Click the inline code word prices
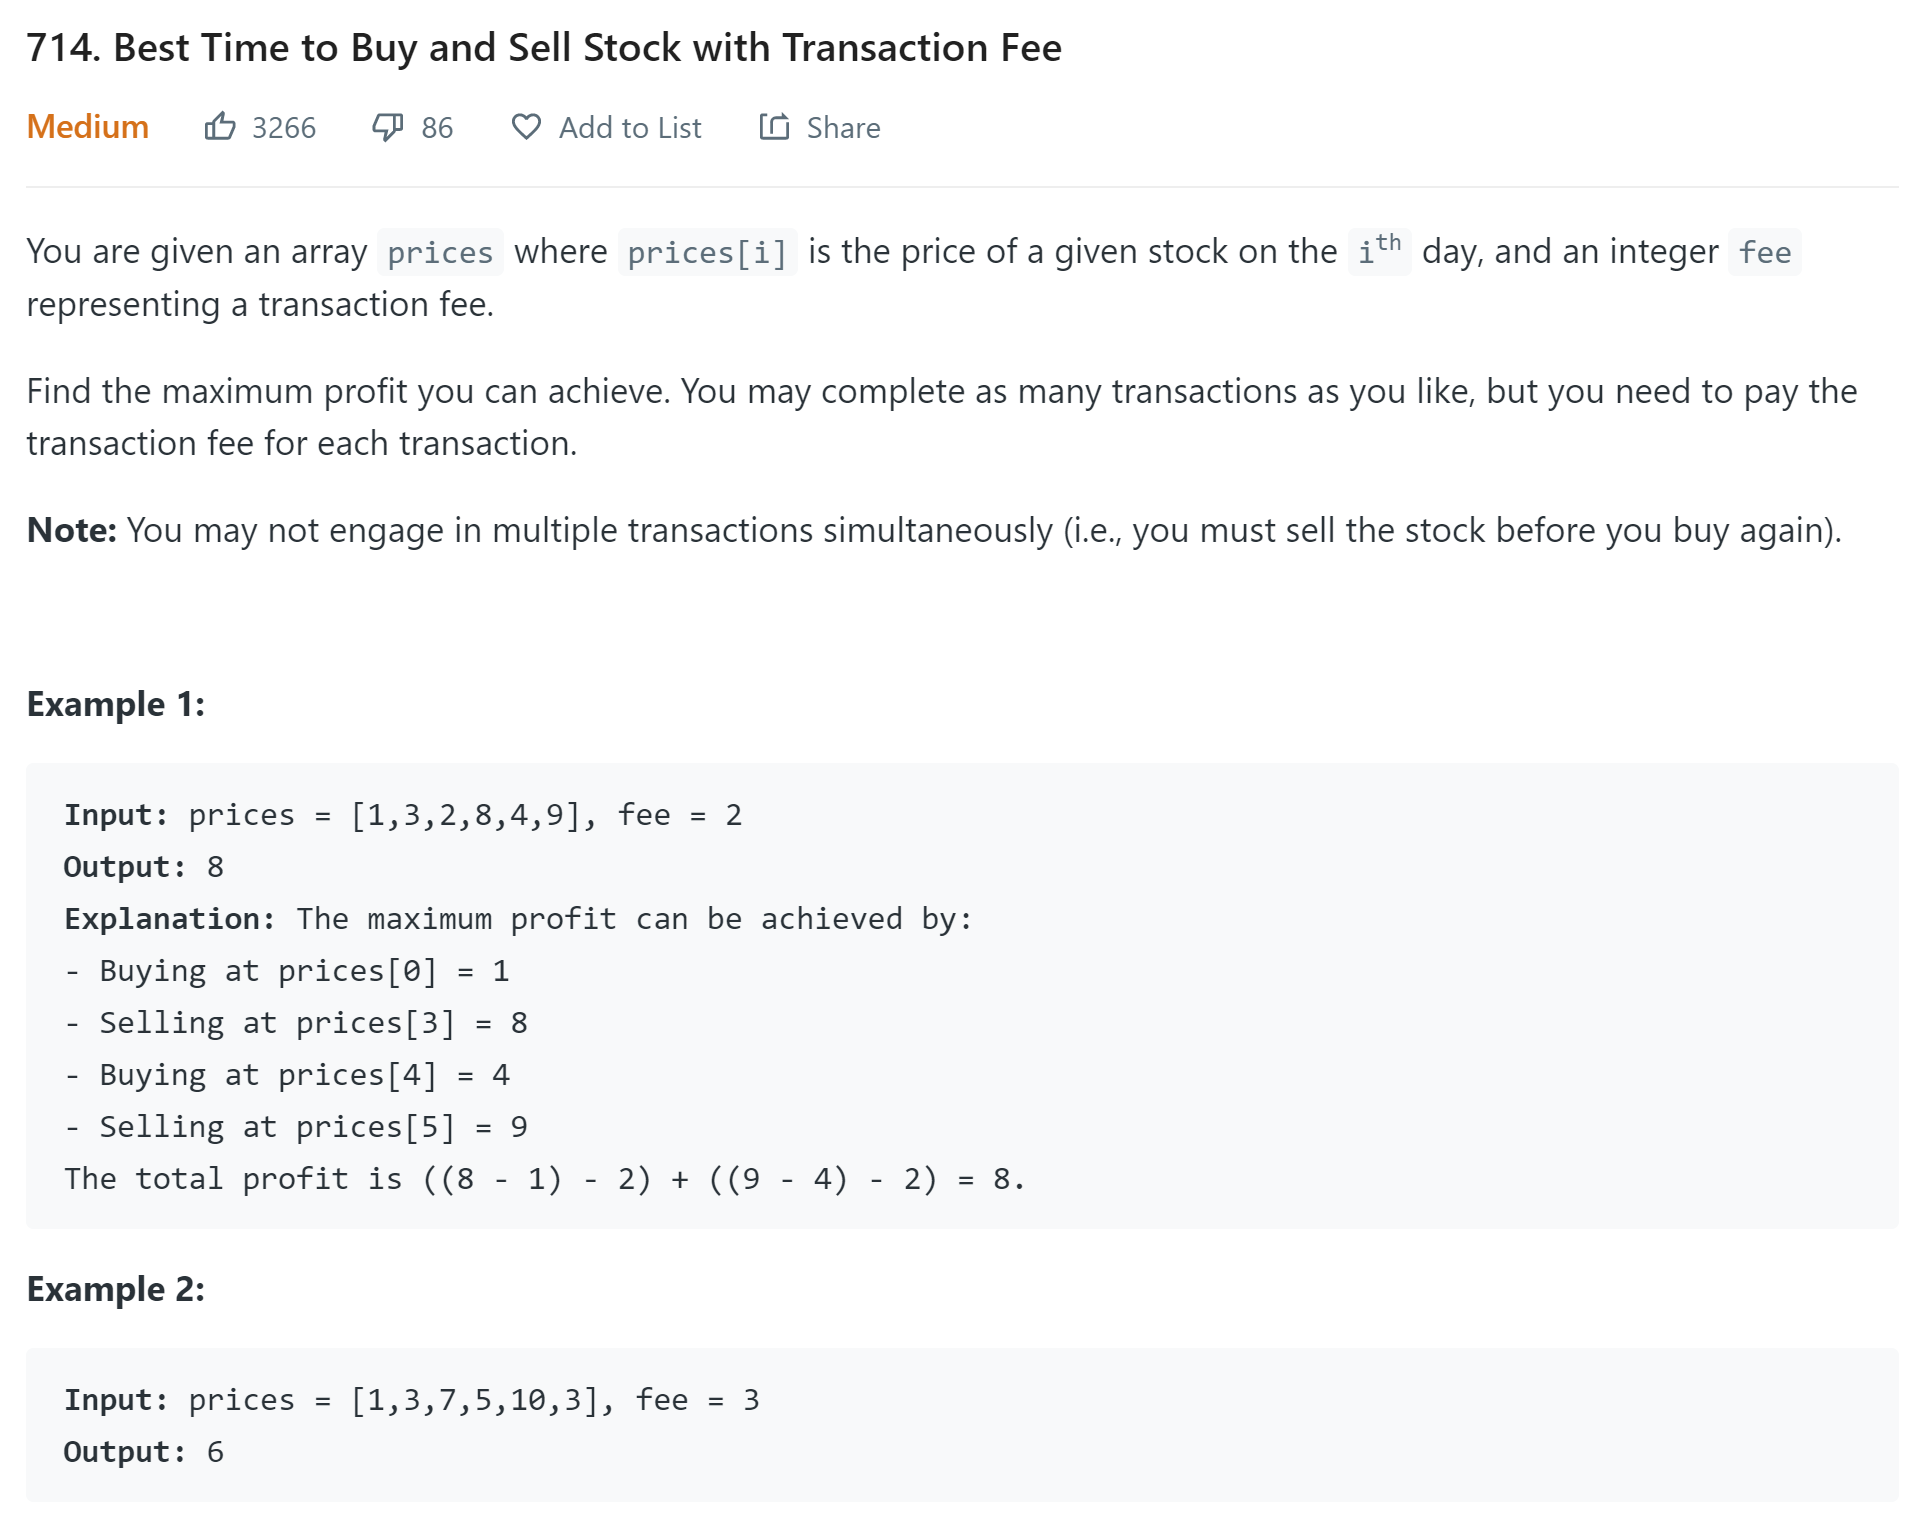Image resolution: width=1914 pixels, height=1523 pixels. click(440, 252)
